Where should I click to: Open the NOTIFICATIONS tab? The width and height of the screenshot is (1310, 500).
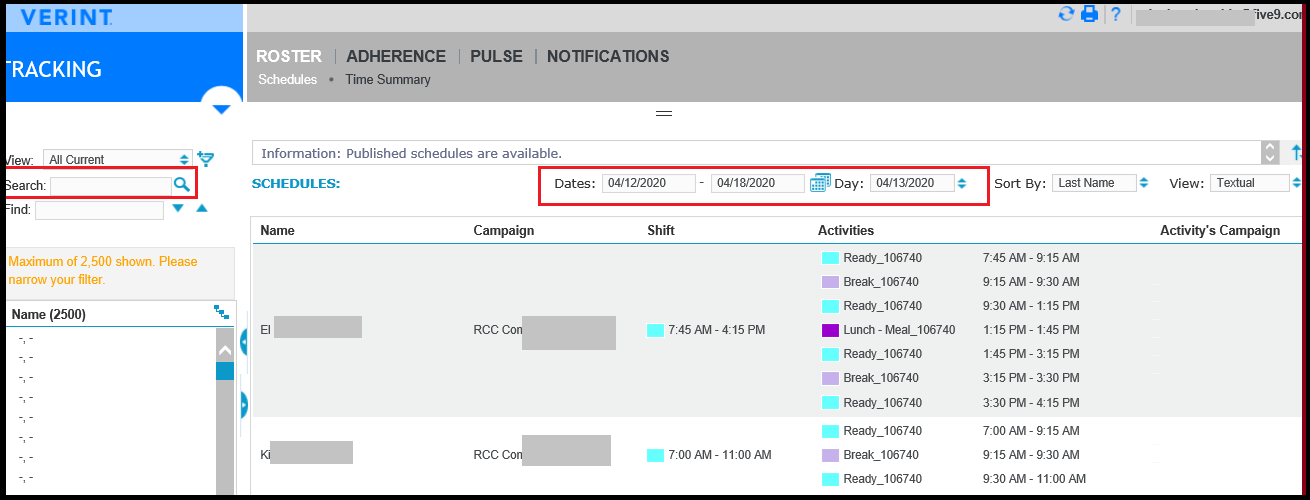[608, 56]
